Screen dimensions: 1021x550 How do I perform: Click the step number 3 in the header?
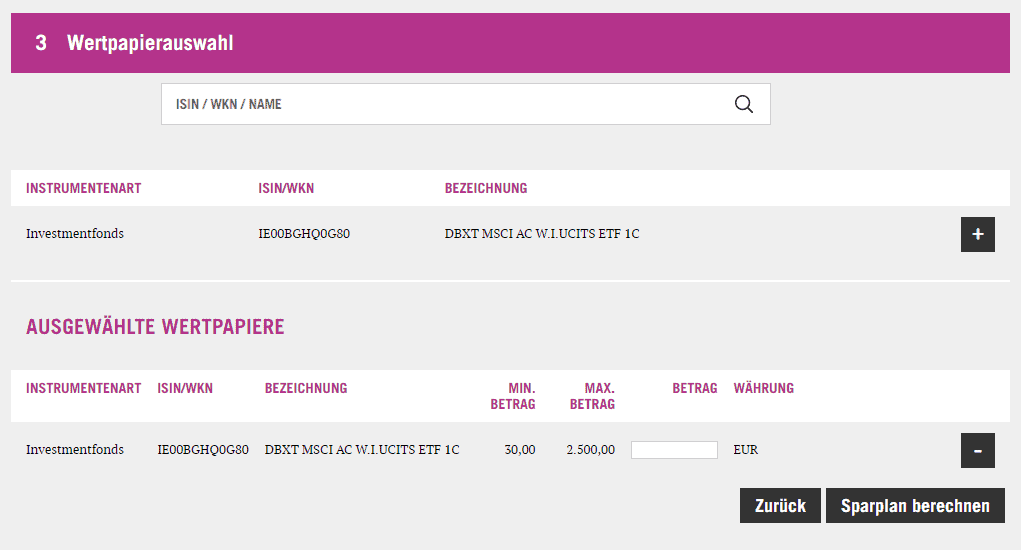point(41,43)
